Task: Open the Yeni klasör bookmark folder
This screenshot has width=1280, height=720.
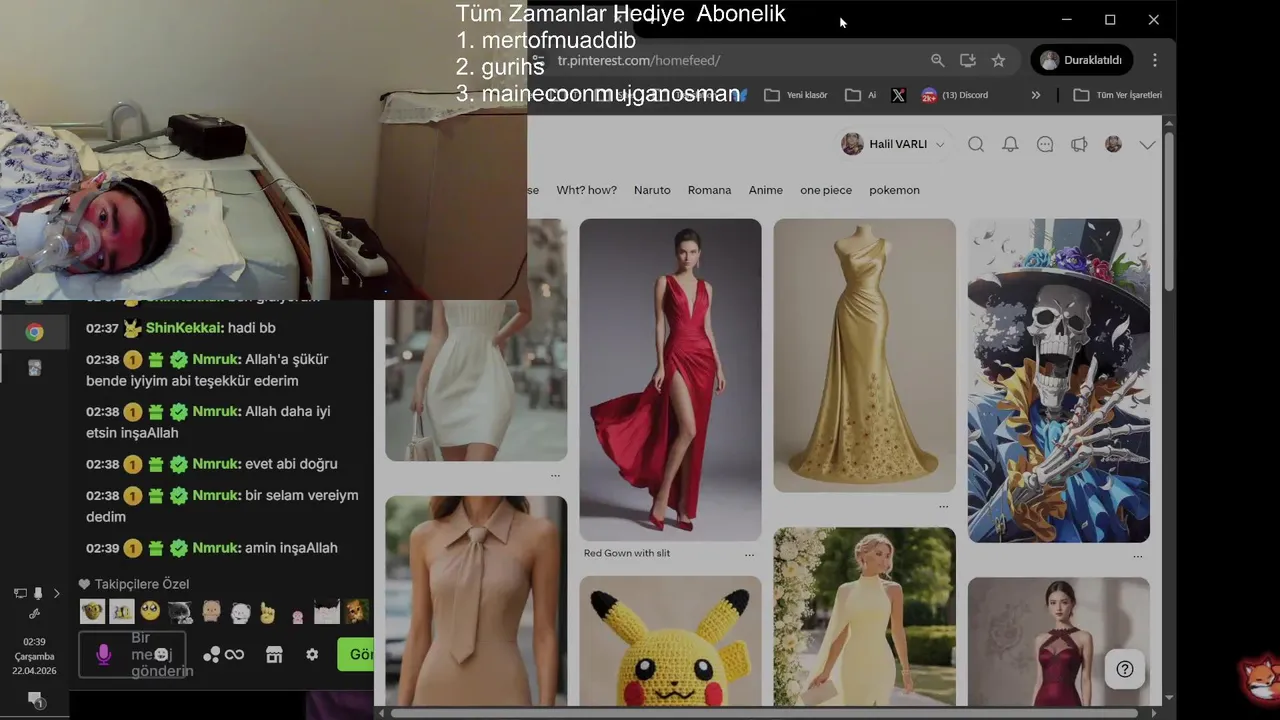Action: 796,95
